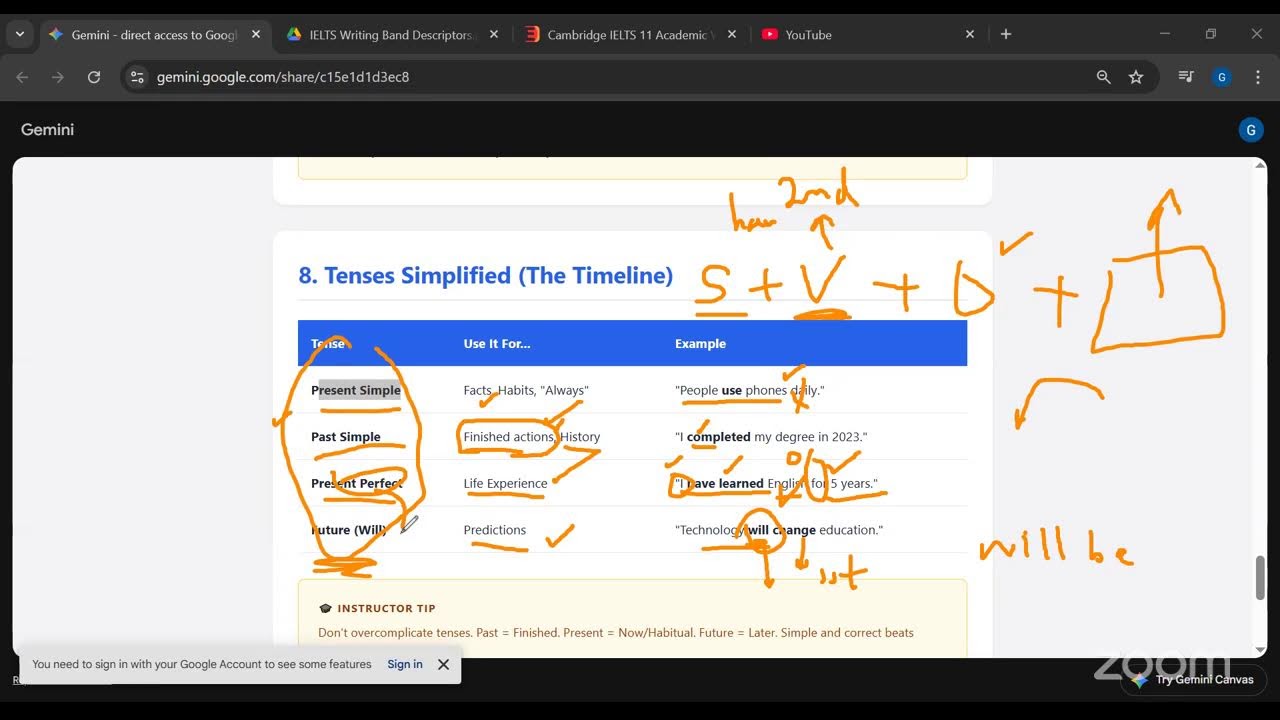
Task: Close the IELTS Writing Band Descriptors tab
Action: tap(494, 34)
